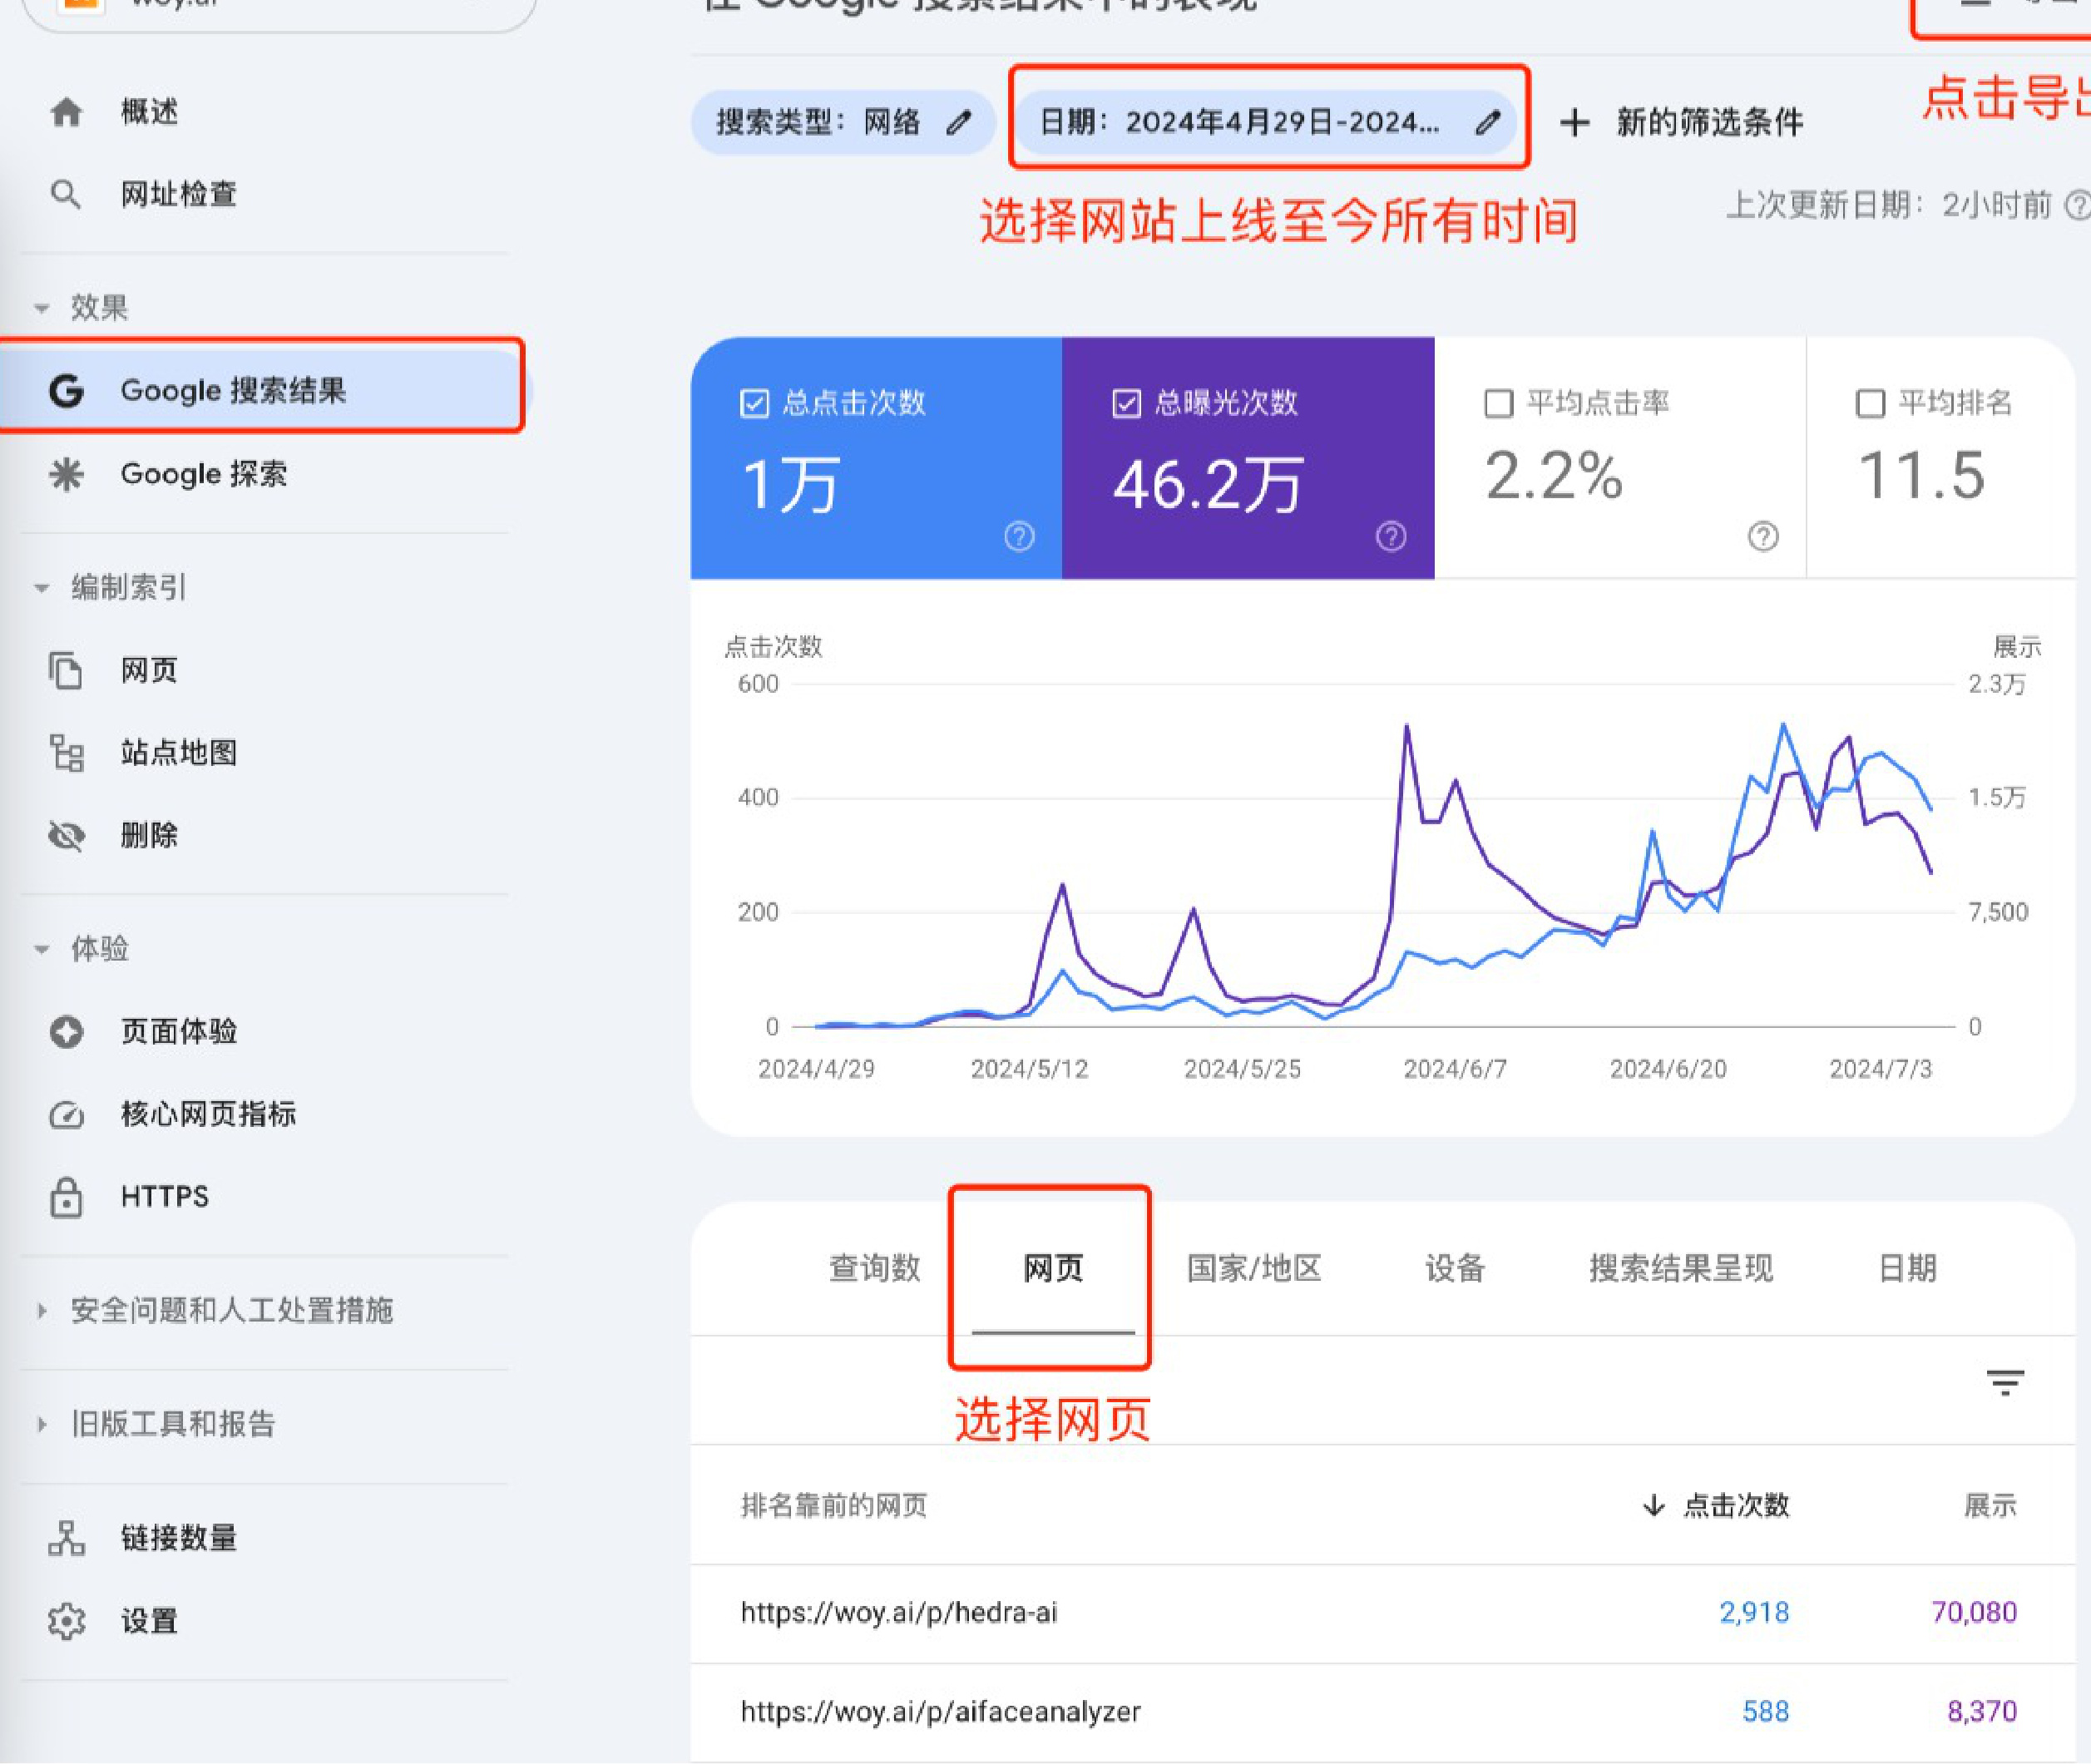Screen dimensions: 2091x1764
Task: Enable the 平均点击率 checkbox
Action: [x=1498, y=403]
